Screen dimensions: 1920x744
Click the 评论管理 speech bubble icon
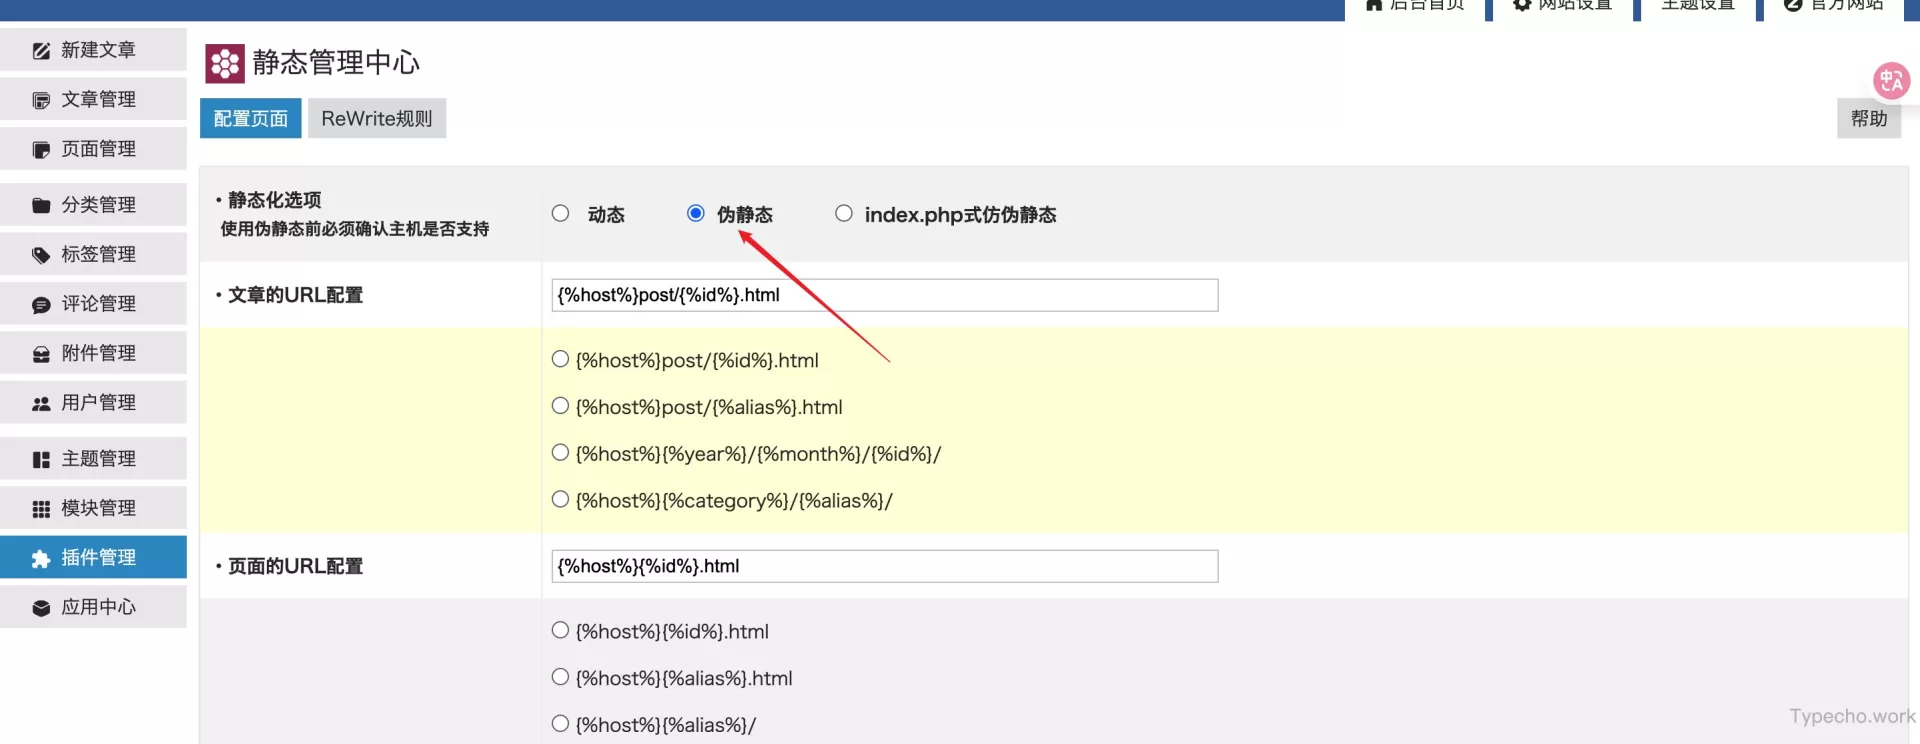[x=41, y=305]
